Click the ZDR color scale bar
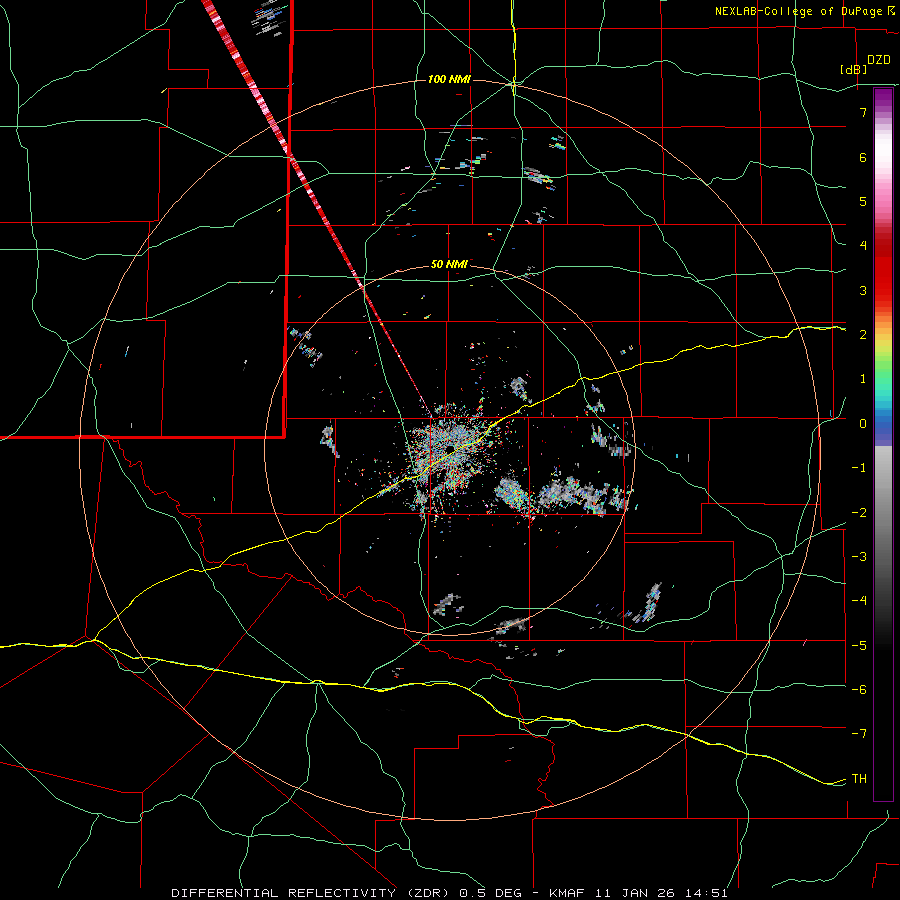 883,444
